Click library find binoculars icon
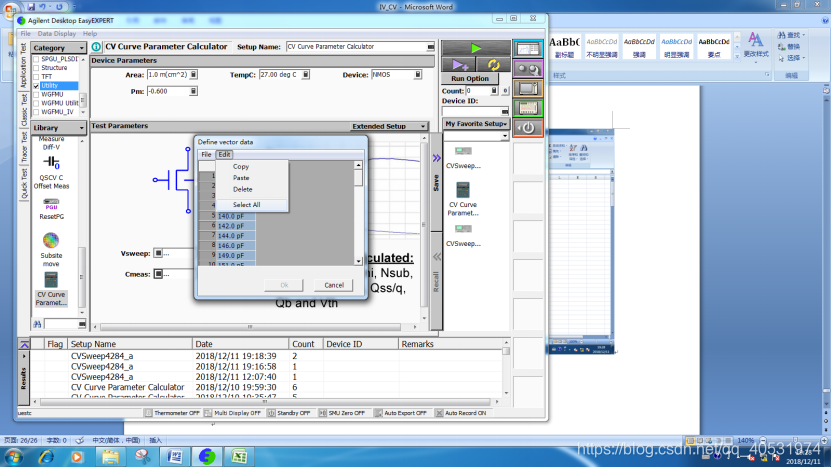 pyautogui.click(x=37, y=324)
